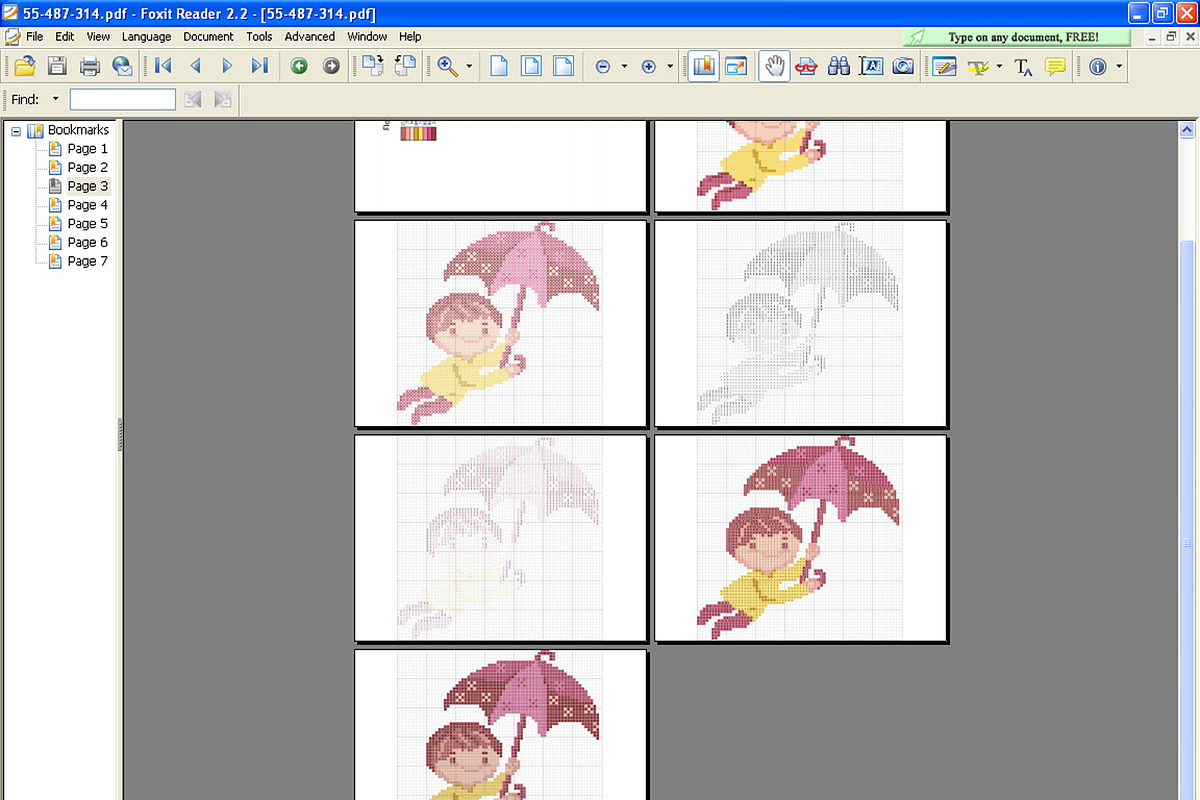This screenshot has width=1200, height=800.
Task: Select Page 4 bookmark
Action: click(88, 205)
